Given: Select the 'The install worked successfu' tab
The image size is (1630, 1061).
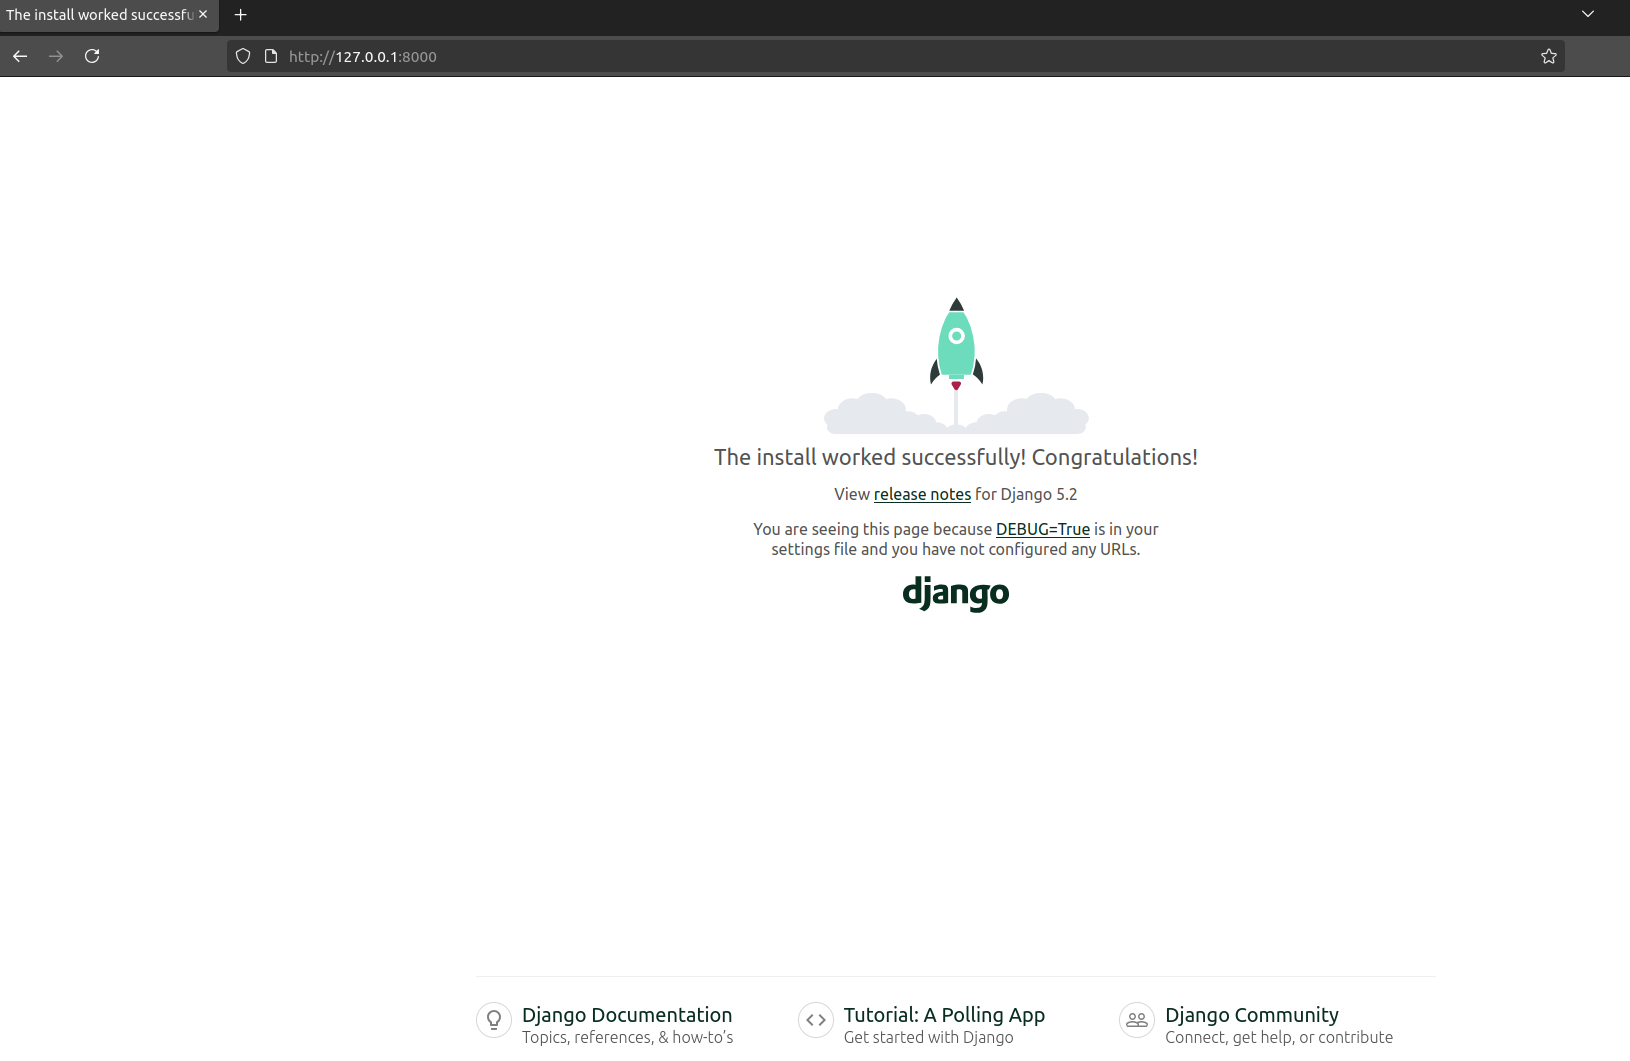Looking at the screenshot, I should click(x=100, y=15).
